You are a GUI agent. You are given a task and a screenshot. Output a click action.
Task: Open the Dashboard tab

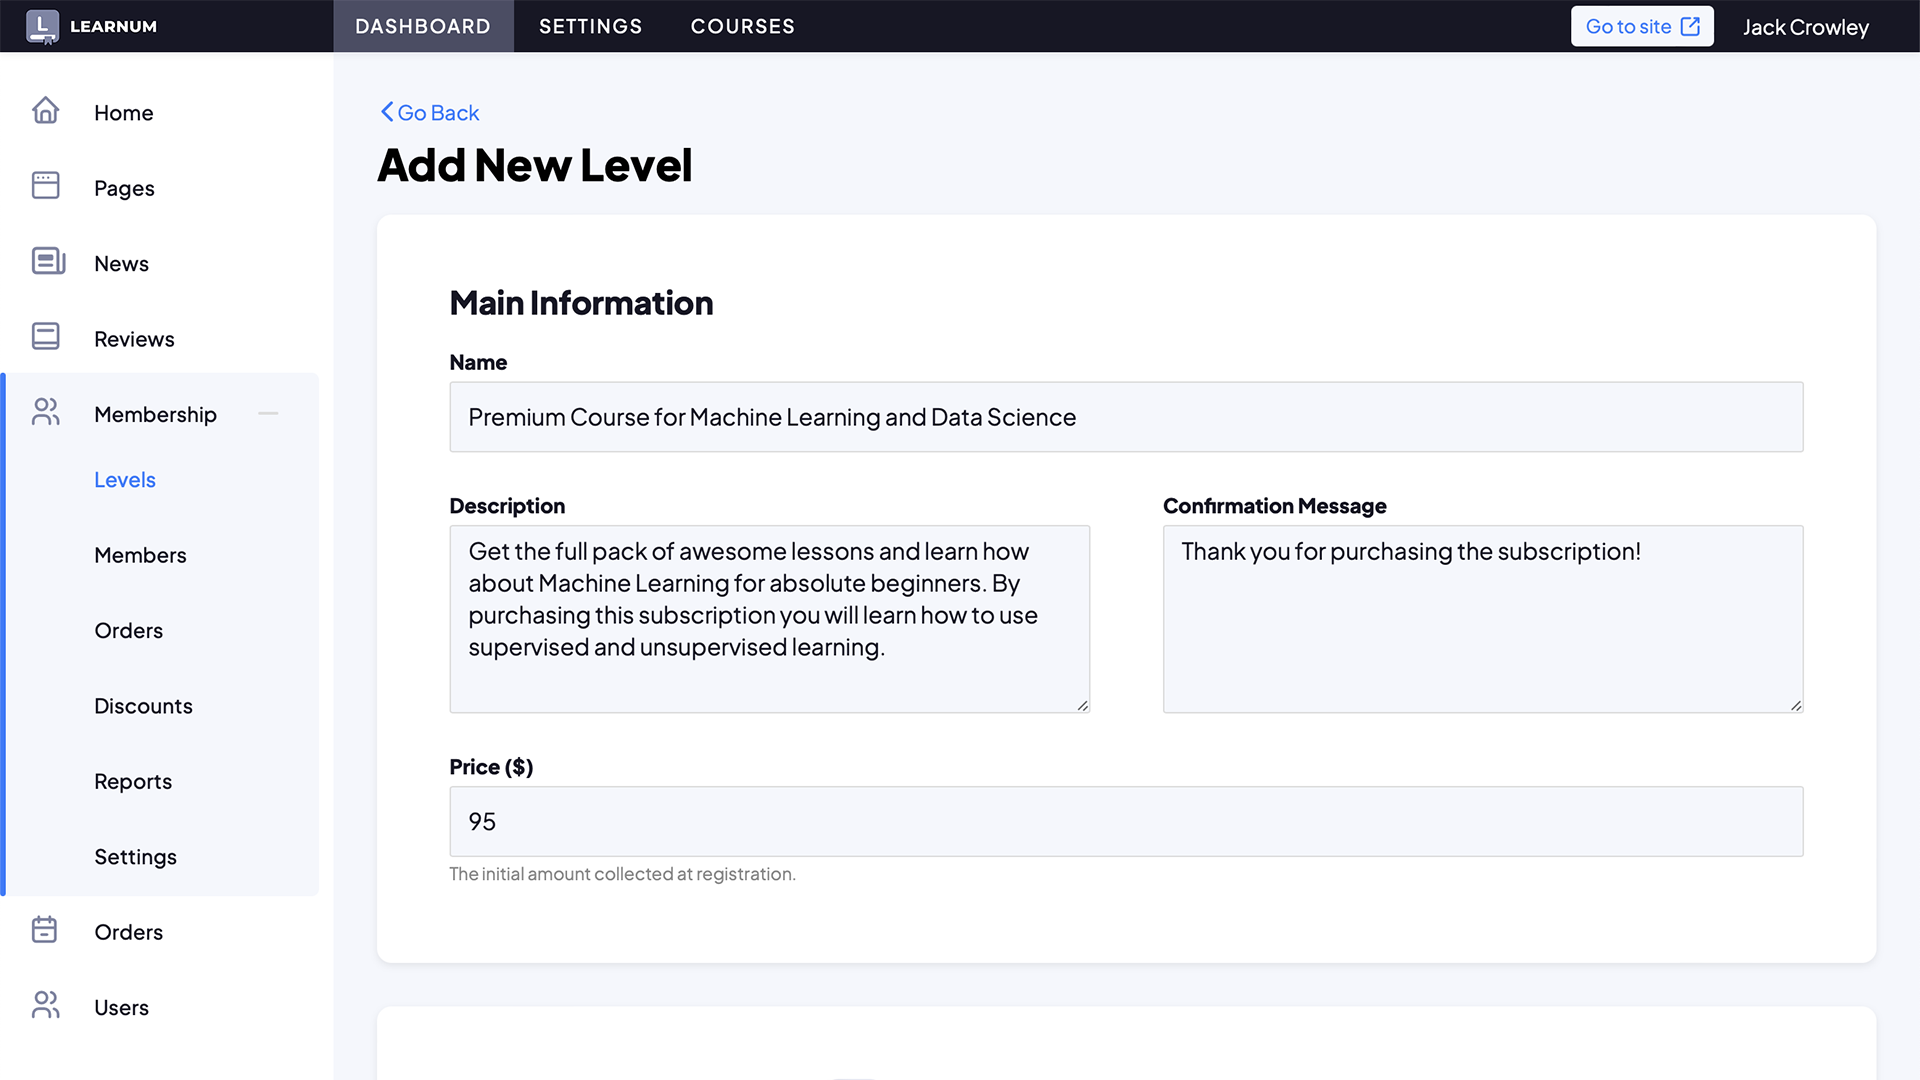423,26
